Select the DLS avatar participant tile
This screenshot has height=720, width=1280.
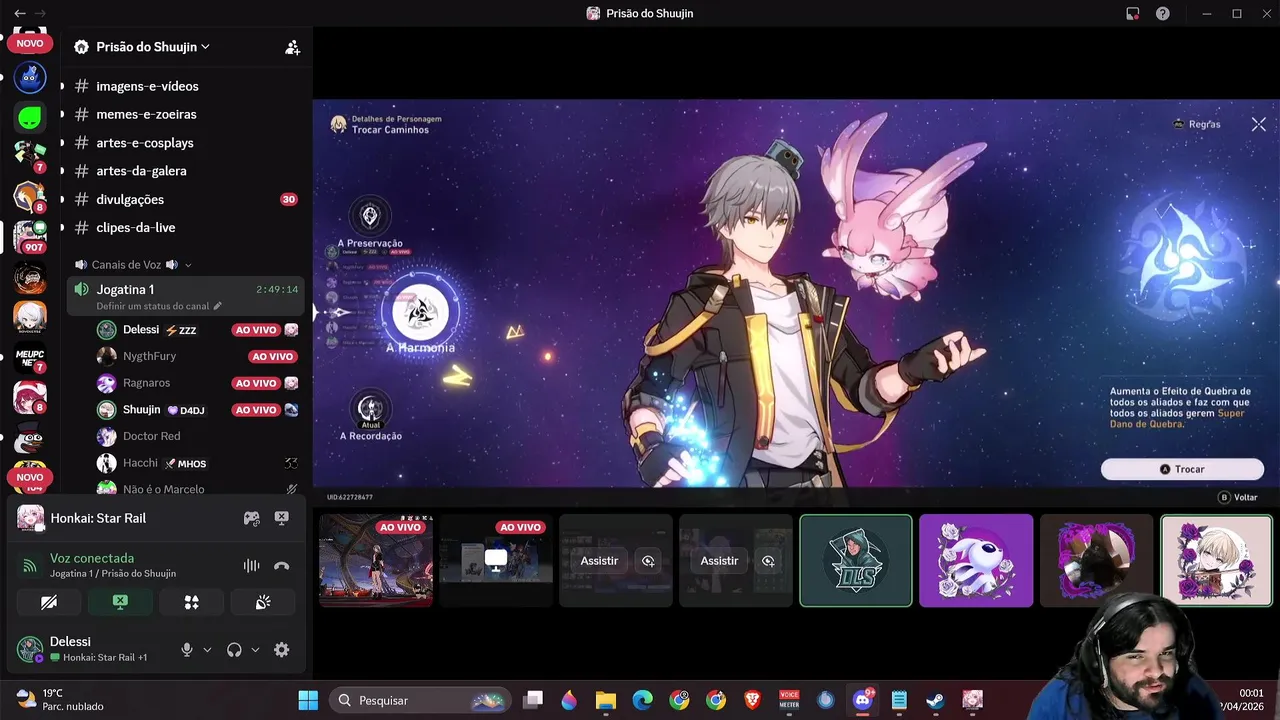coord(856,561)
